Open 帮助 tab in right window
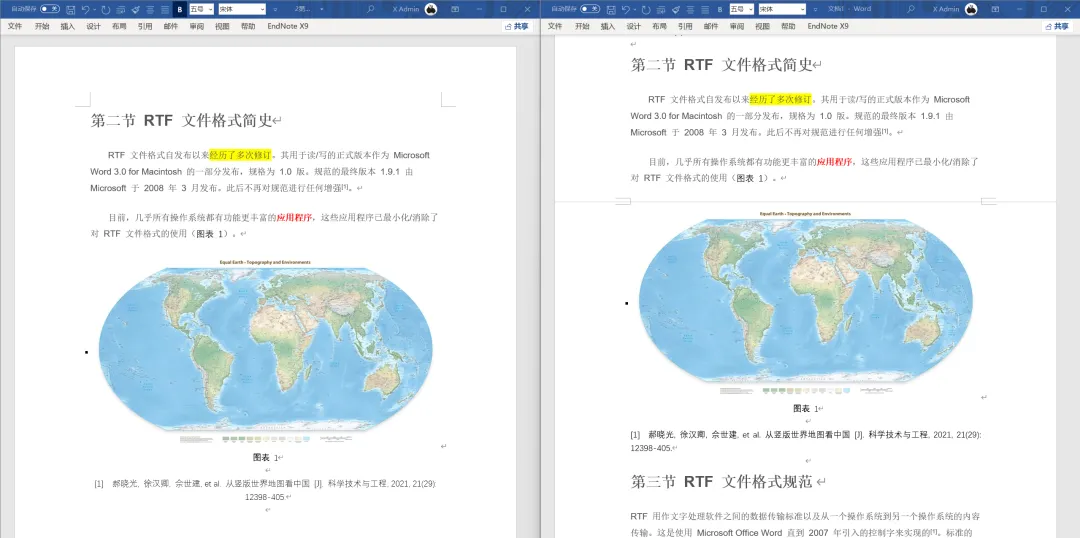Screen dimensions: 1080x538 788,26
